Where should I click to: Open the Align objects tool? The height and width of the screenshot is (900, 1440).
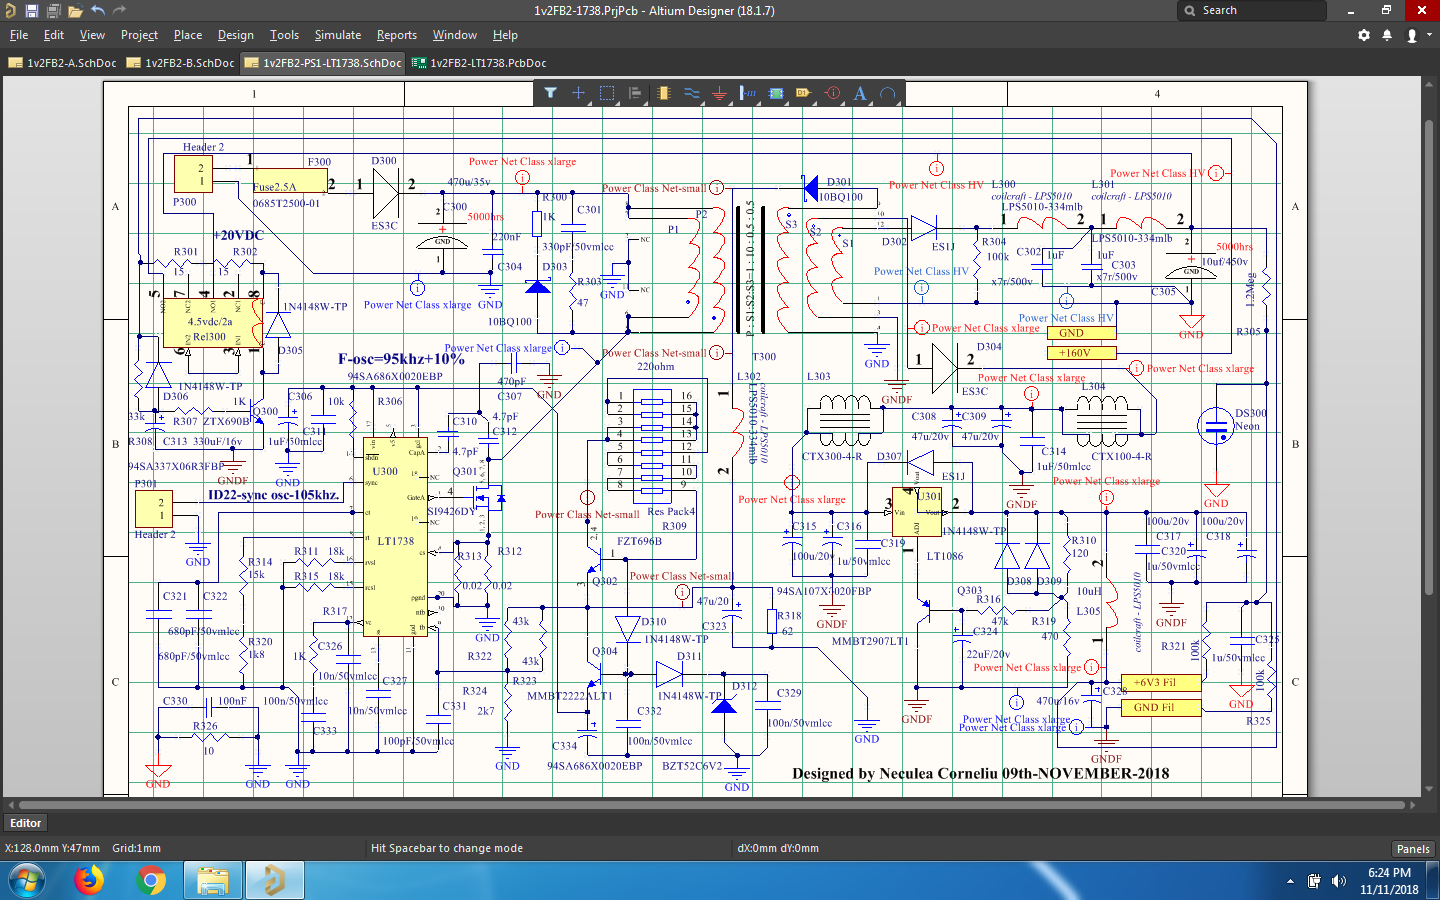tap(634, 93)
